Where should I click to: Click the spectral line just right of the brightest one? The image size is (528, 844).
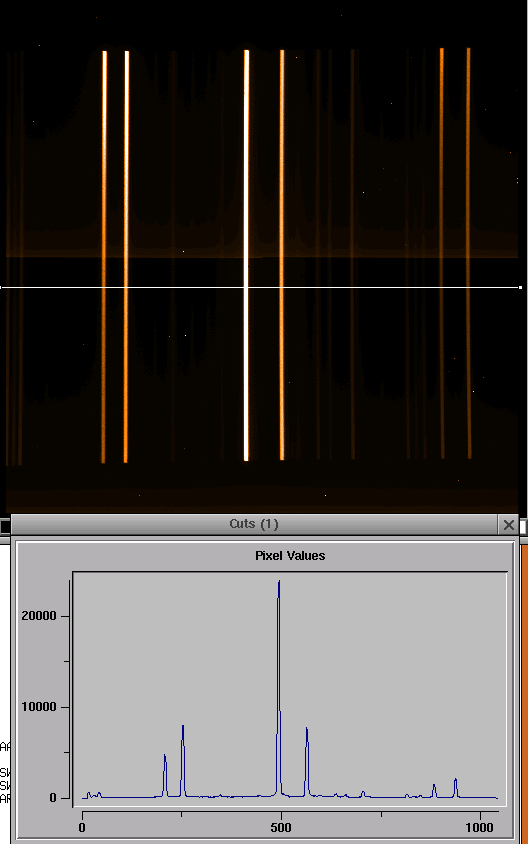tap(282, 255)
